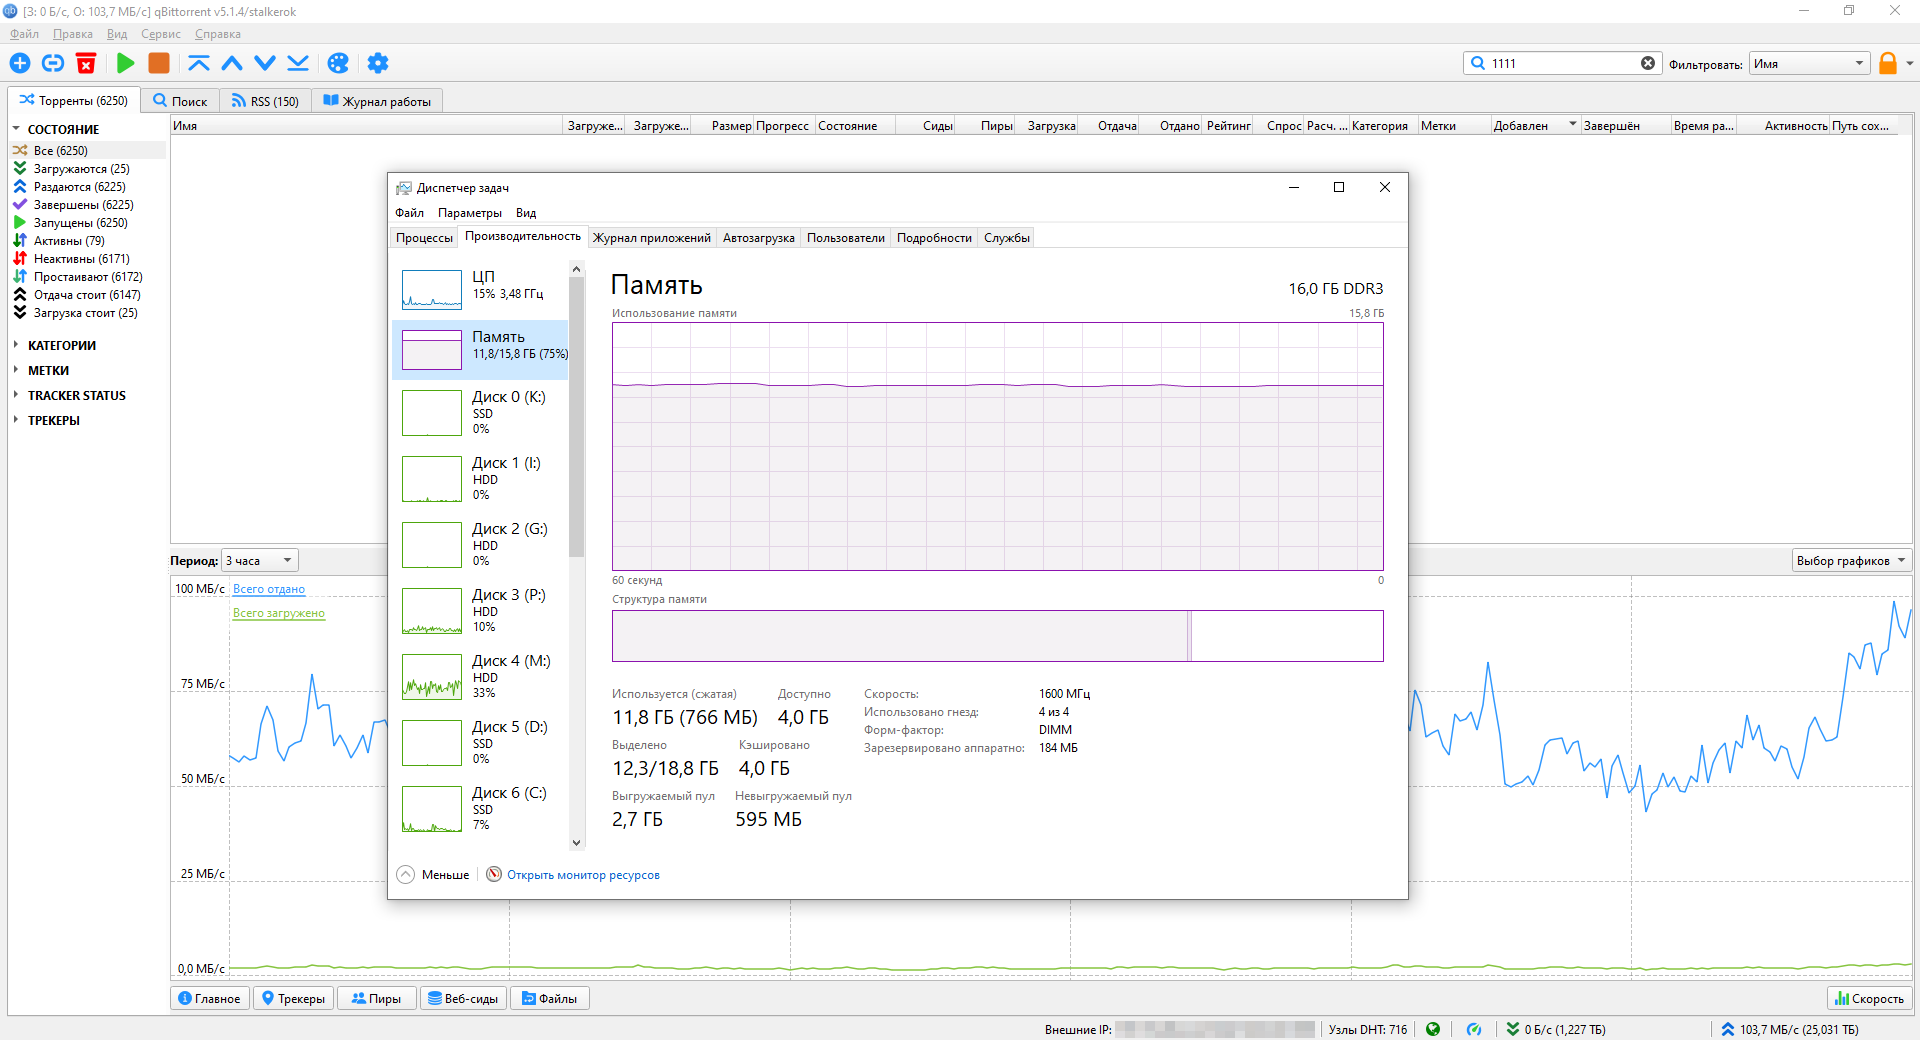Move torrent to top of queue
The image size is (1920, 1040).
pyautogui.click(x=199, y=63)
